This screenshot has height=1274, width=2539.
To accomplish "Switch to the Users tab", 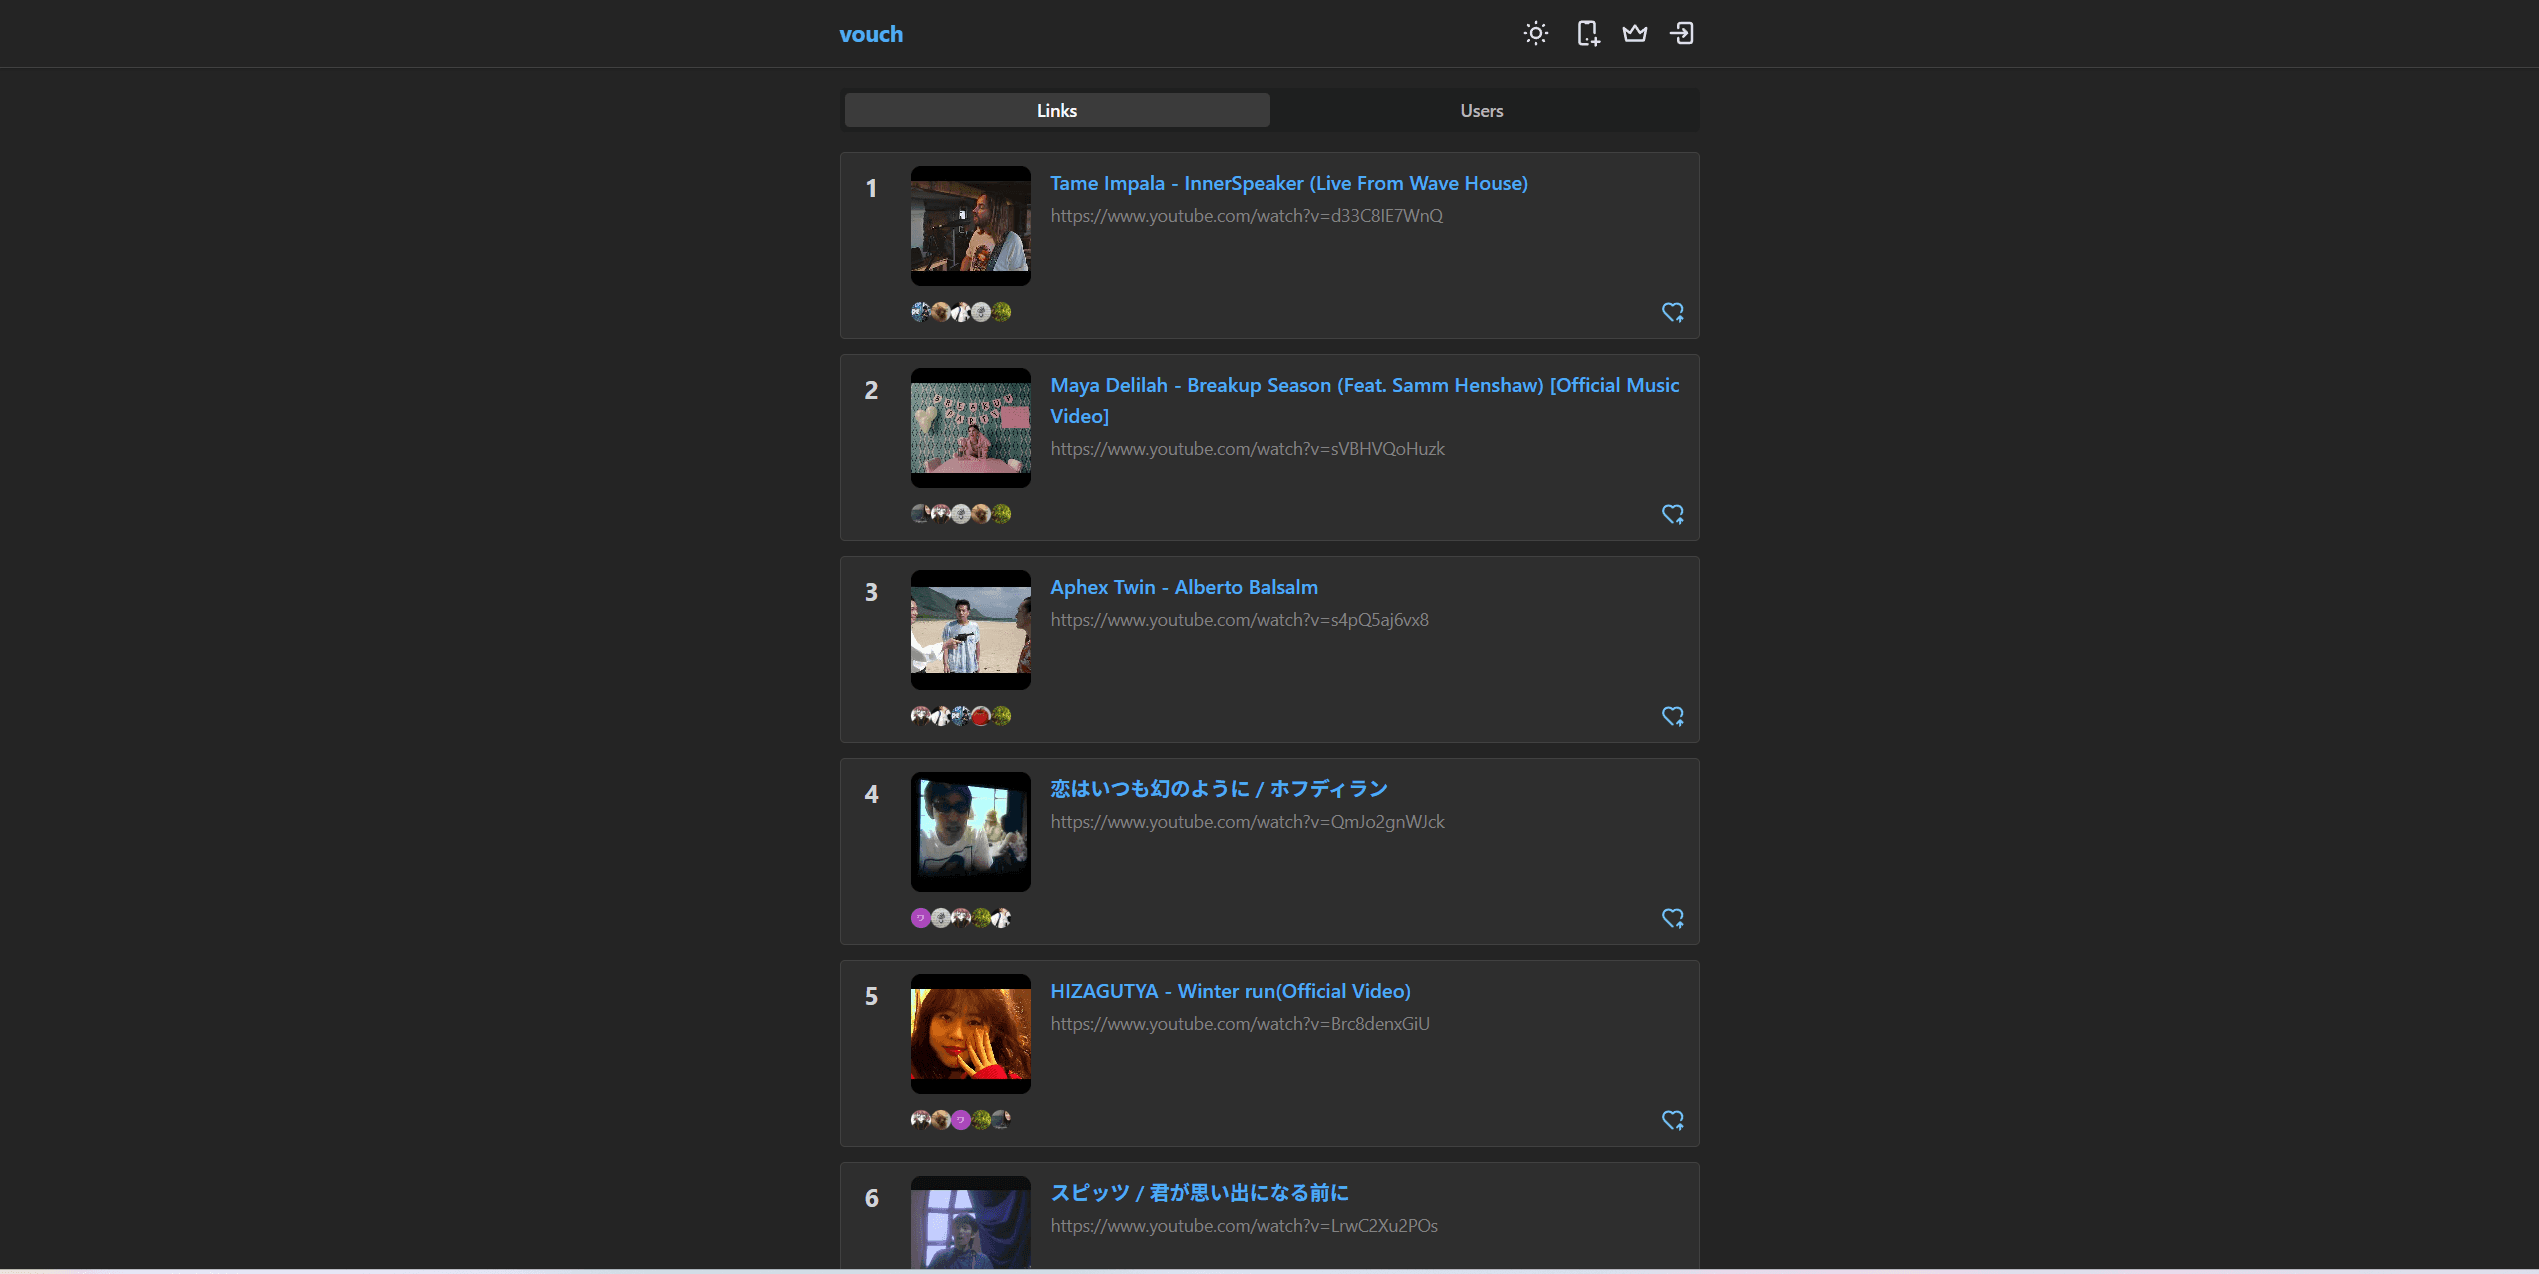I will click(1481, 111).
